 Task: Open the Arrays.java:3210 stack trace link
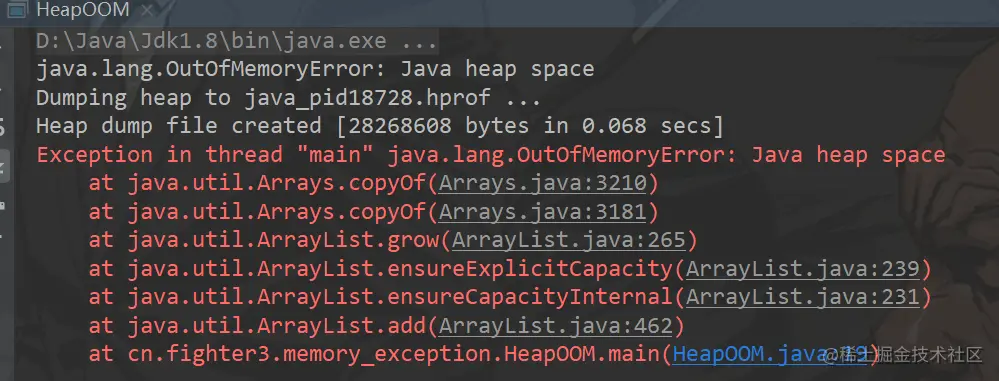pos(543,183)
